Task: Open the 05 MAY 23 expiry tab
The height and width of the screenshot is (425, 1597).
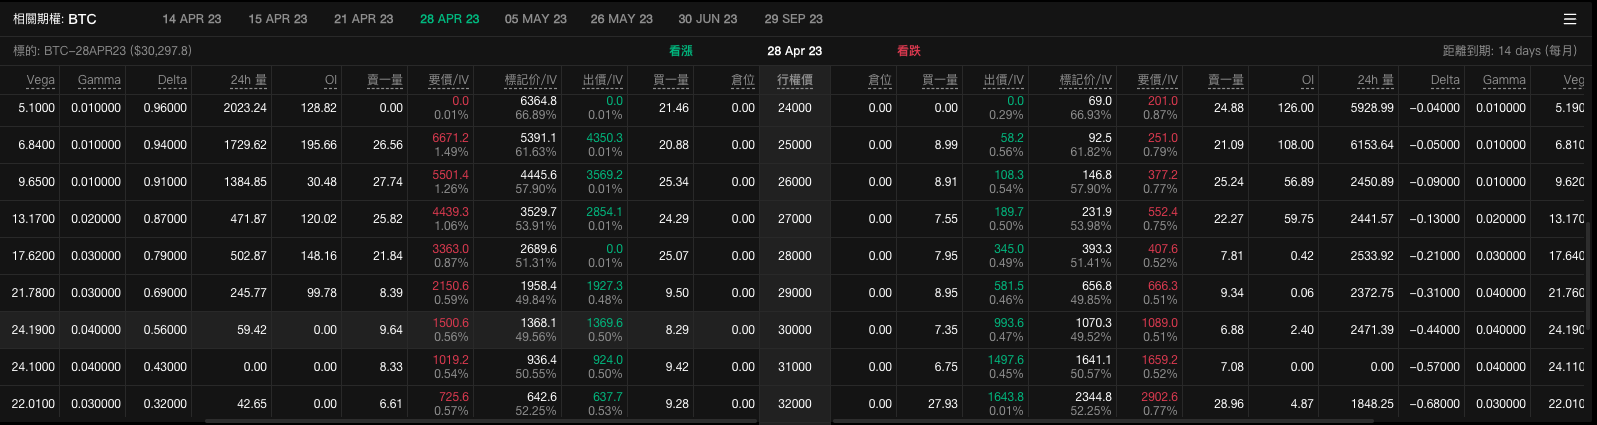Action: (x=536, y=19)
